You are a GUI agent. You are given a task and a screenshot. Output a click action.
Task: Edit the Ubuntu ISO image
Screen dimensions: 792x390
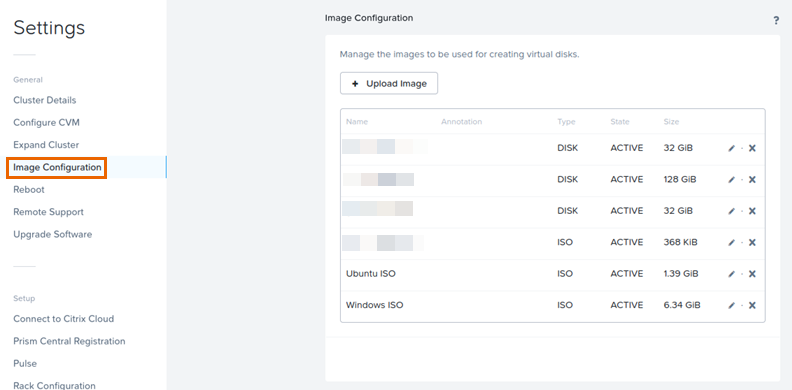(x=731, y=274)
